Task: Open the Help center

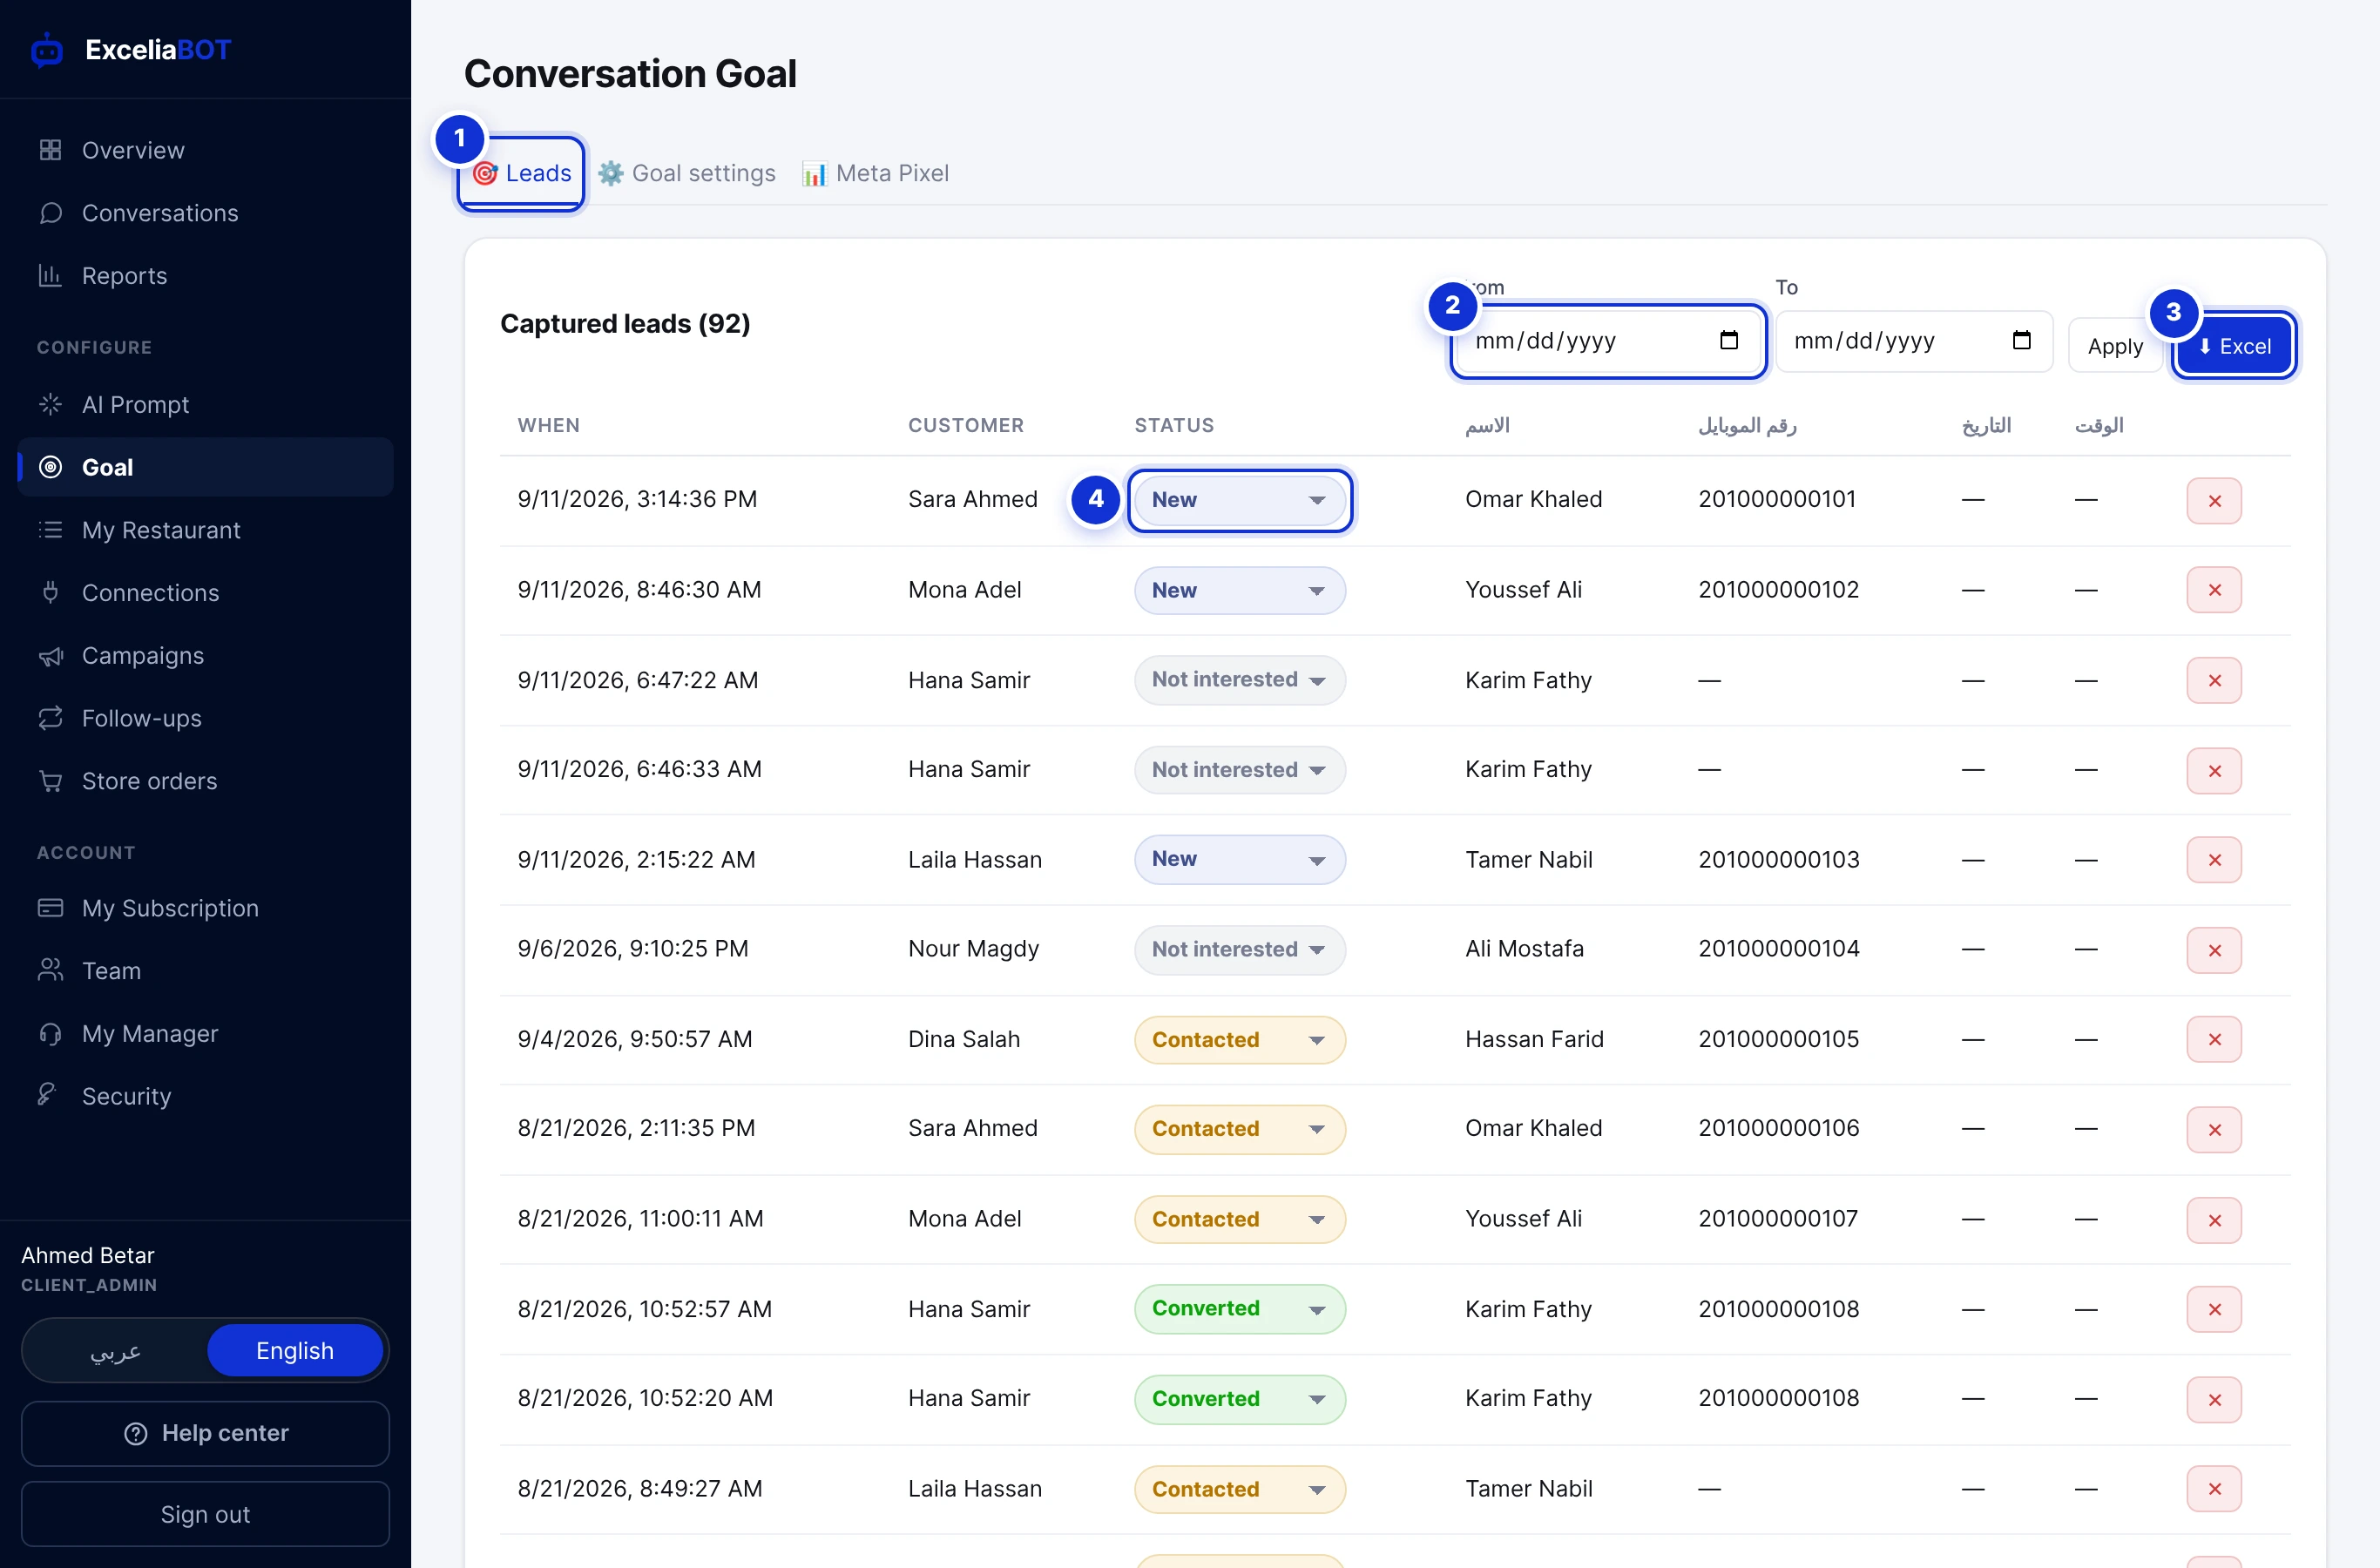Action: (205, 1433)
